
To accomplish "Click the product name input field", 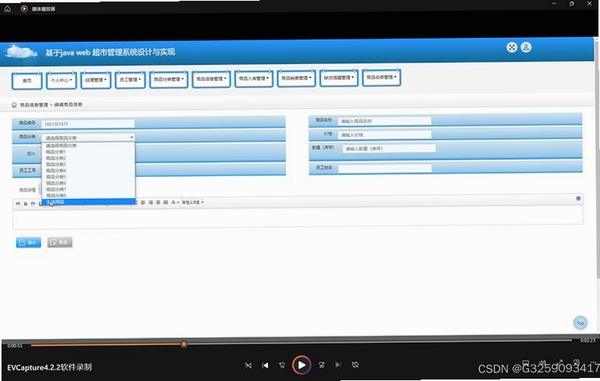I will tap(384, 121).
